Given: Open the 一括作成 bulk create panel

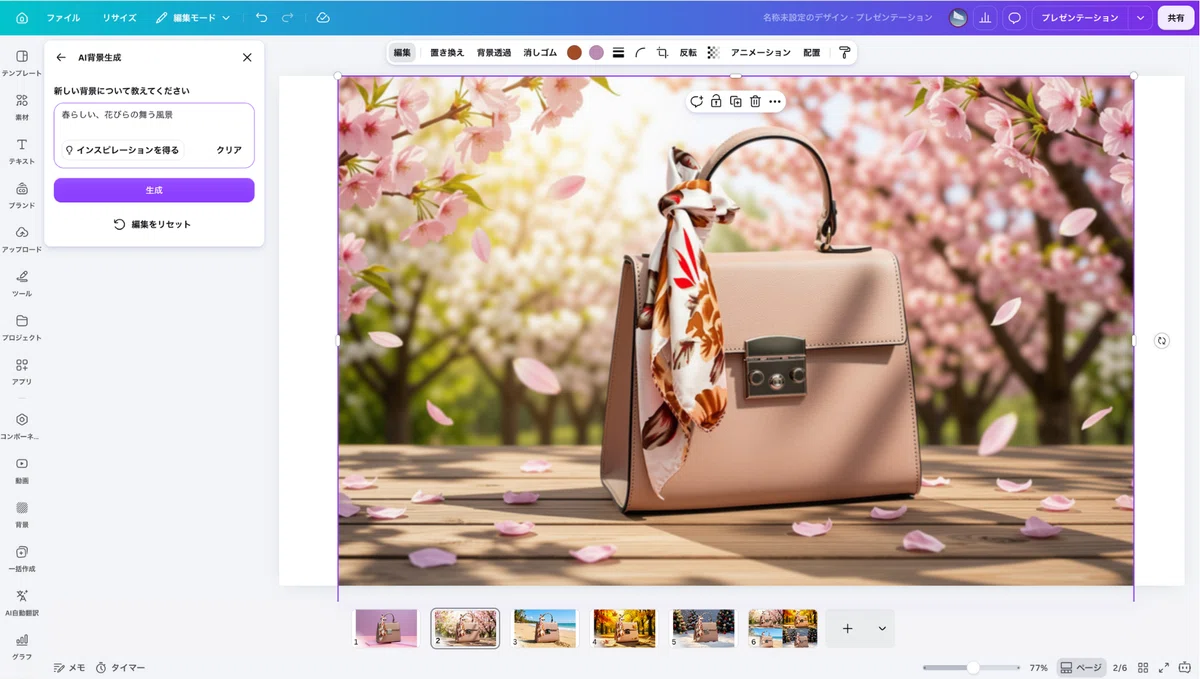Looking at the screenshot, I should tap(22, 558).
